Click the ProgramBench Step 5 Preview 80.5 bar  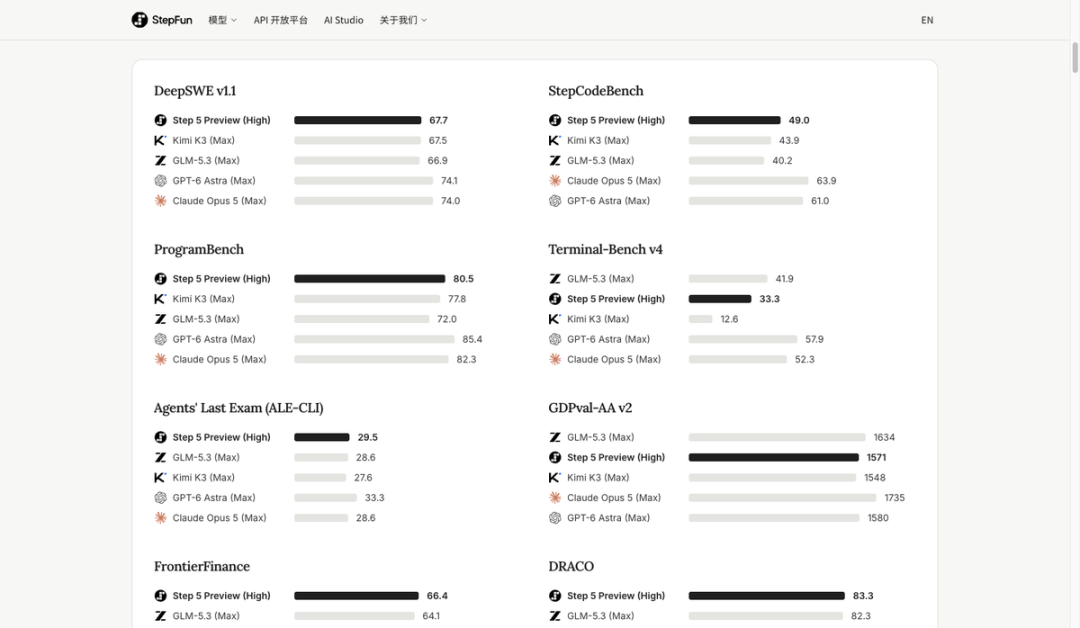[x=370, y=278]
